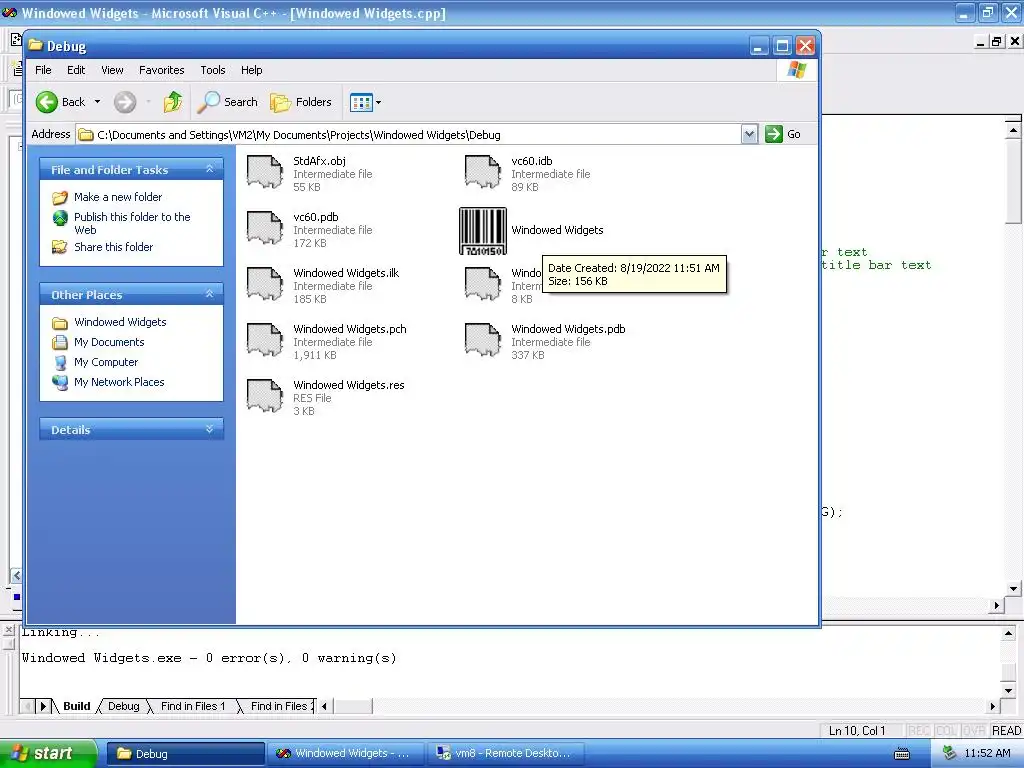
Task: Expand the Details panel
Action: [210, 429]
